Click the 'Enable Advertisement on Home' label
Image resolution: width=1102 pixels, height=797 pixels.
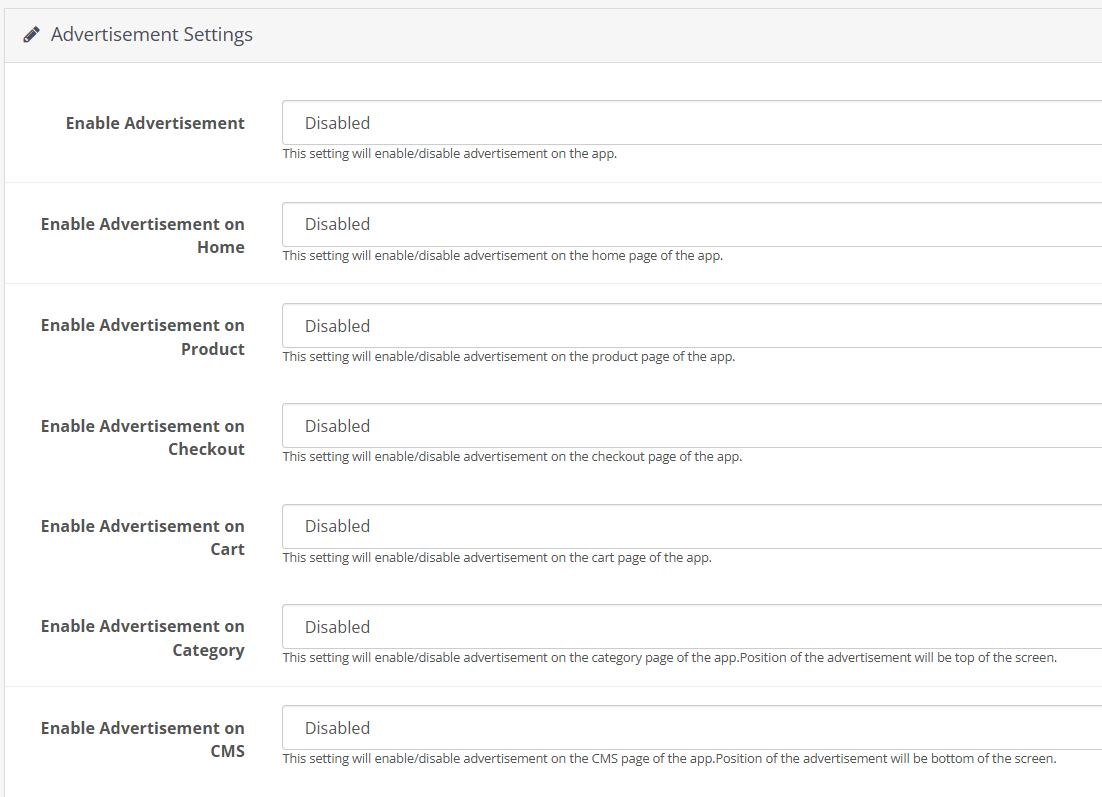coord(143,235)
